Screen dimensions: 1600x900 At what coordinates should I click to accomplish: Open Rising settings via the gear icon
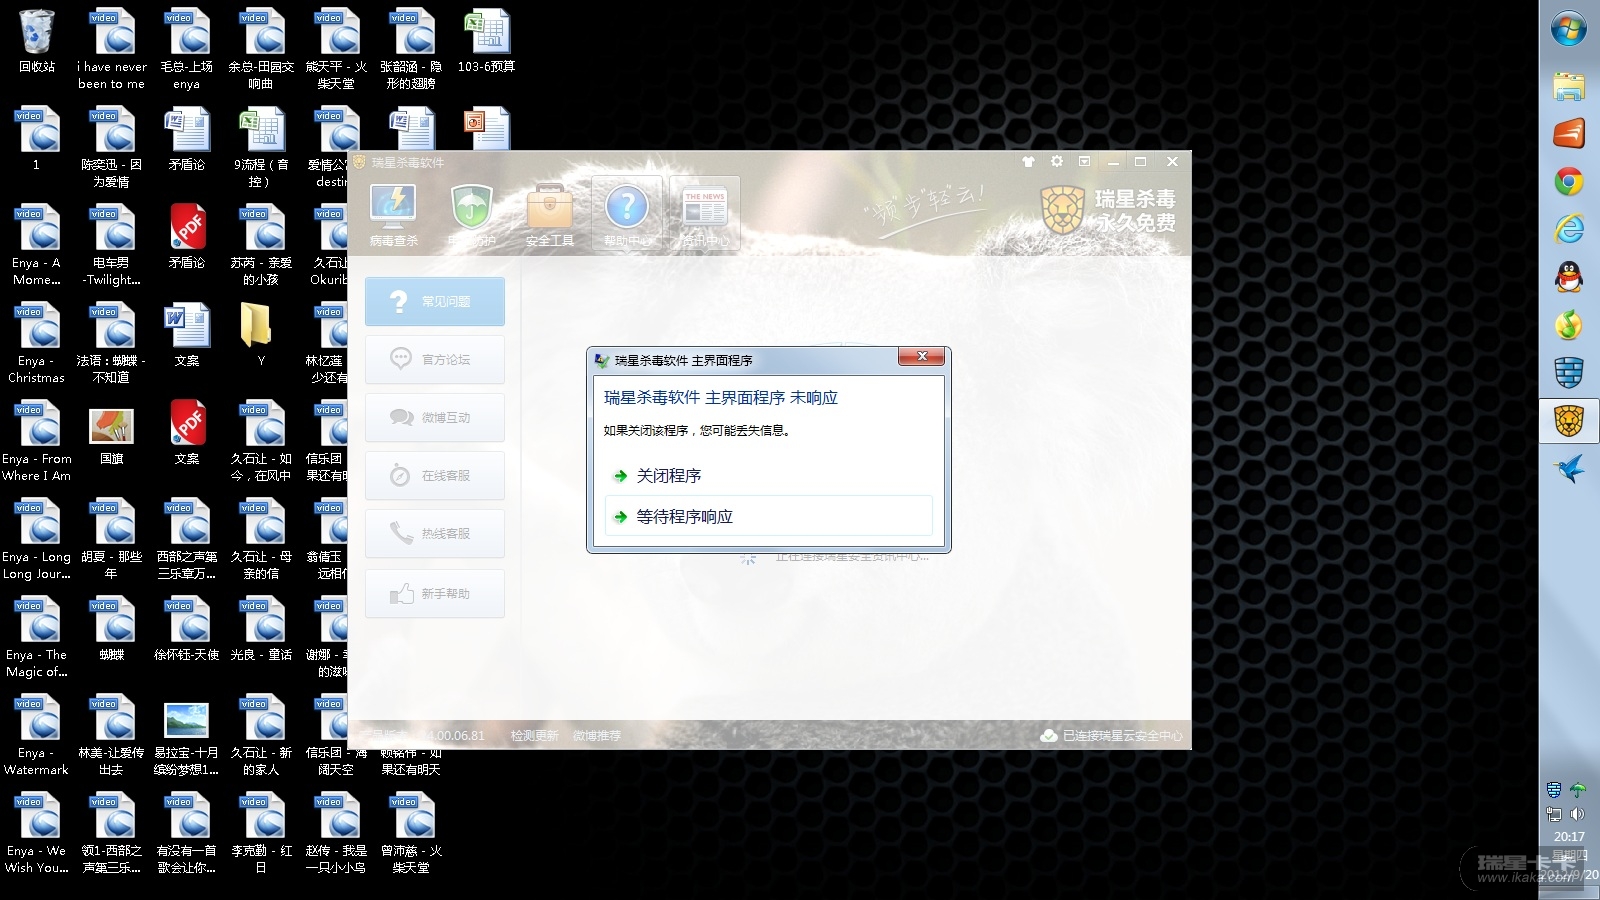coord(1057,161)
